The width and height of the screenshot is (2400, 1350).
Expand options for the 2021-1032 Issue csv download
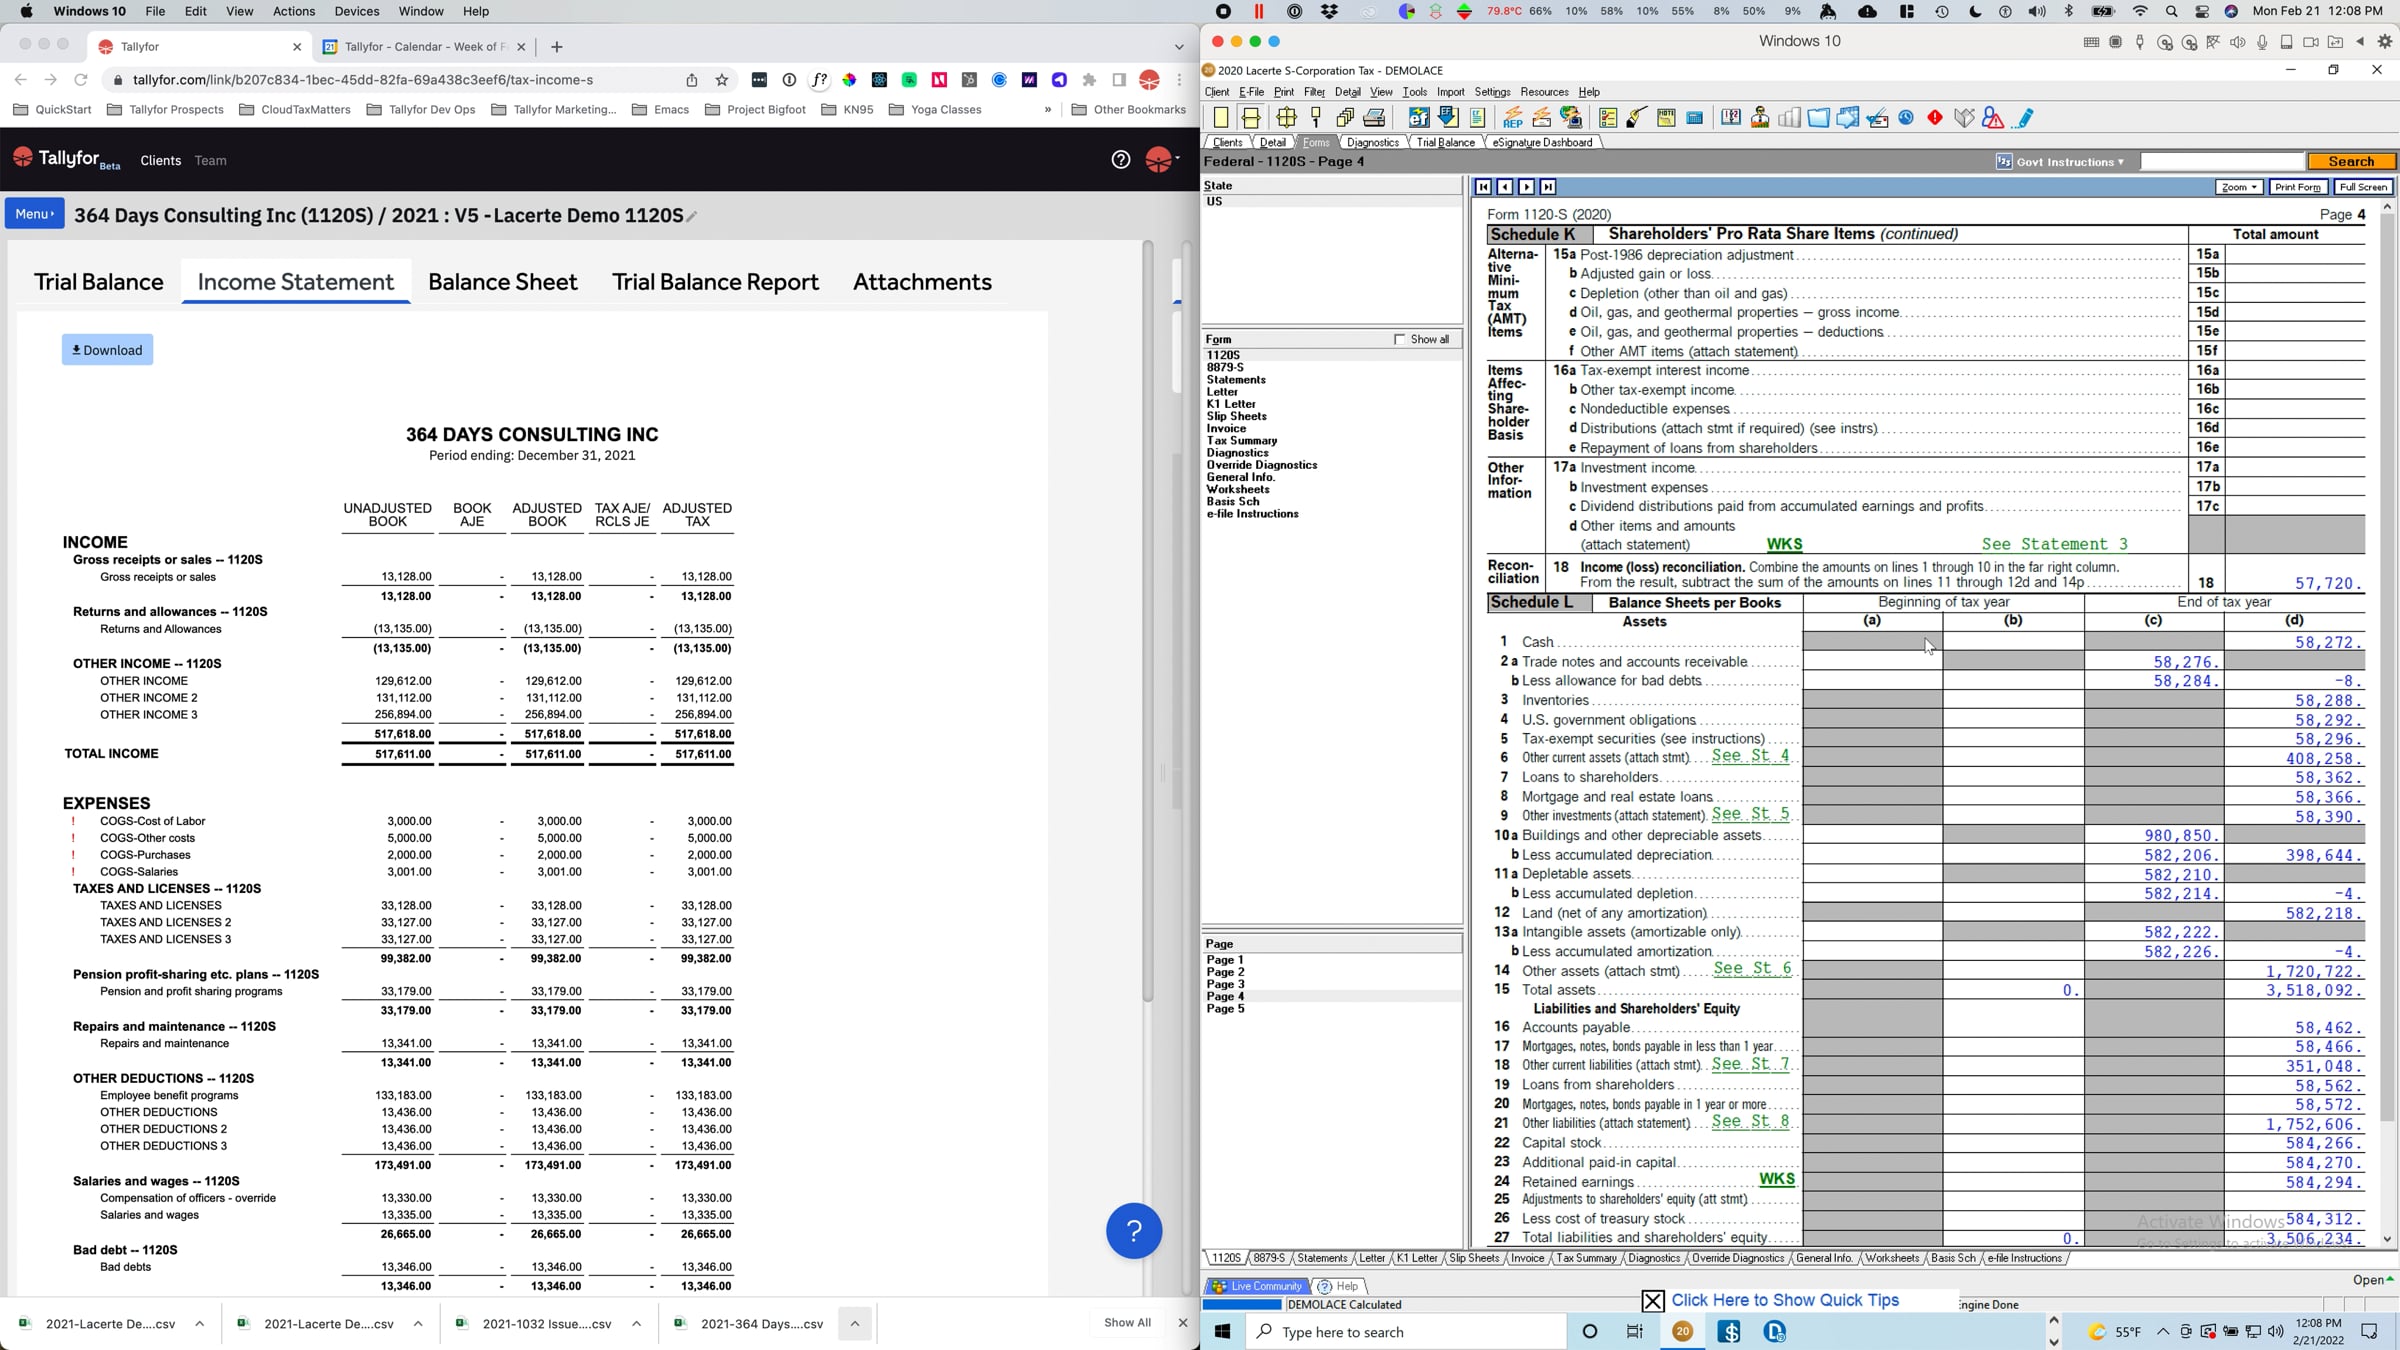click(637, 1323)
